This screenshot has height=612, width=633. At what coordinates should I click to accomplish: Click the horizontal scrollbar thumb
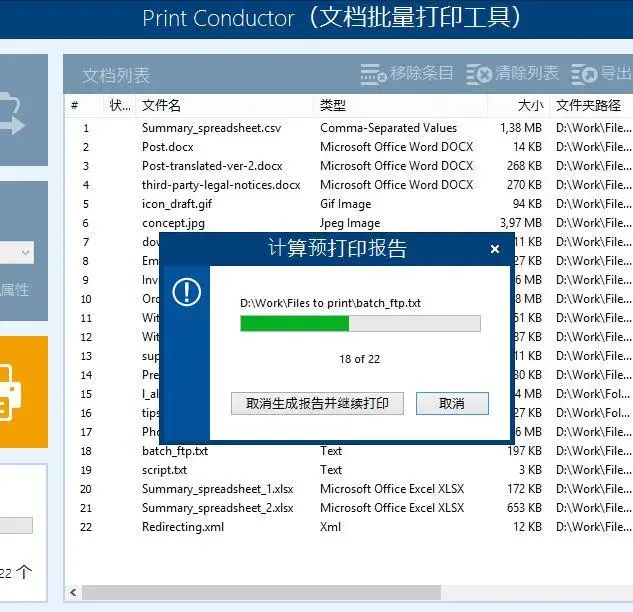tap(262, 593)
